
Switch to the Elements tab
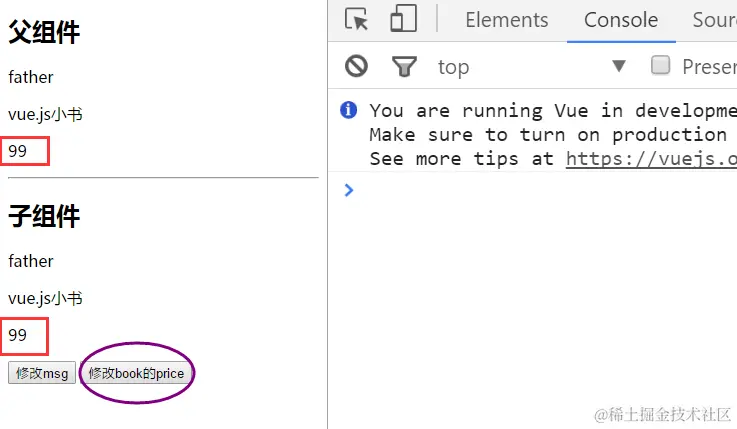click(506, 20)
